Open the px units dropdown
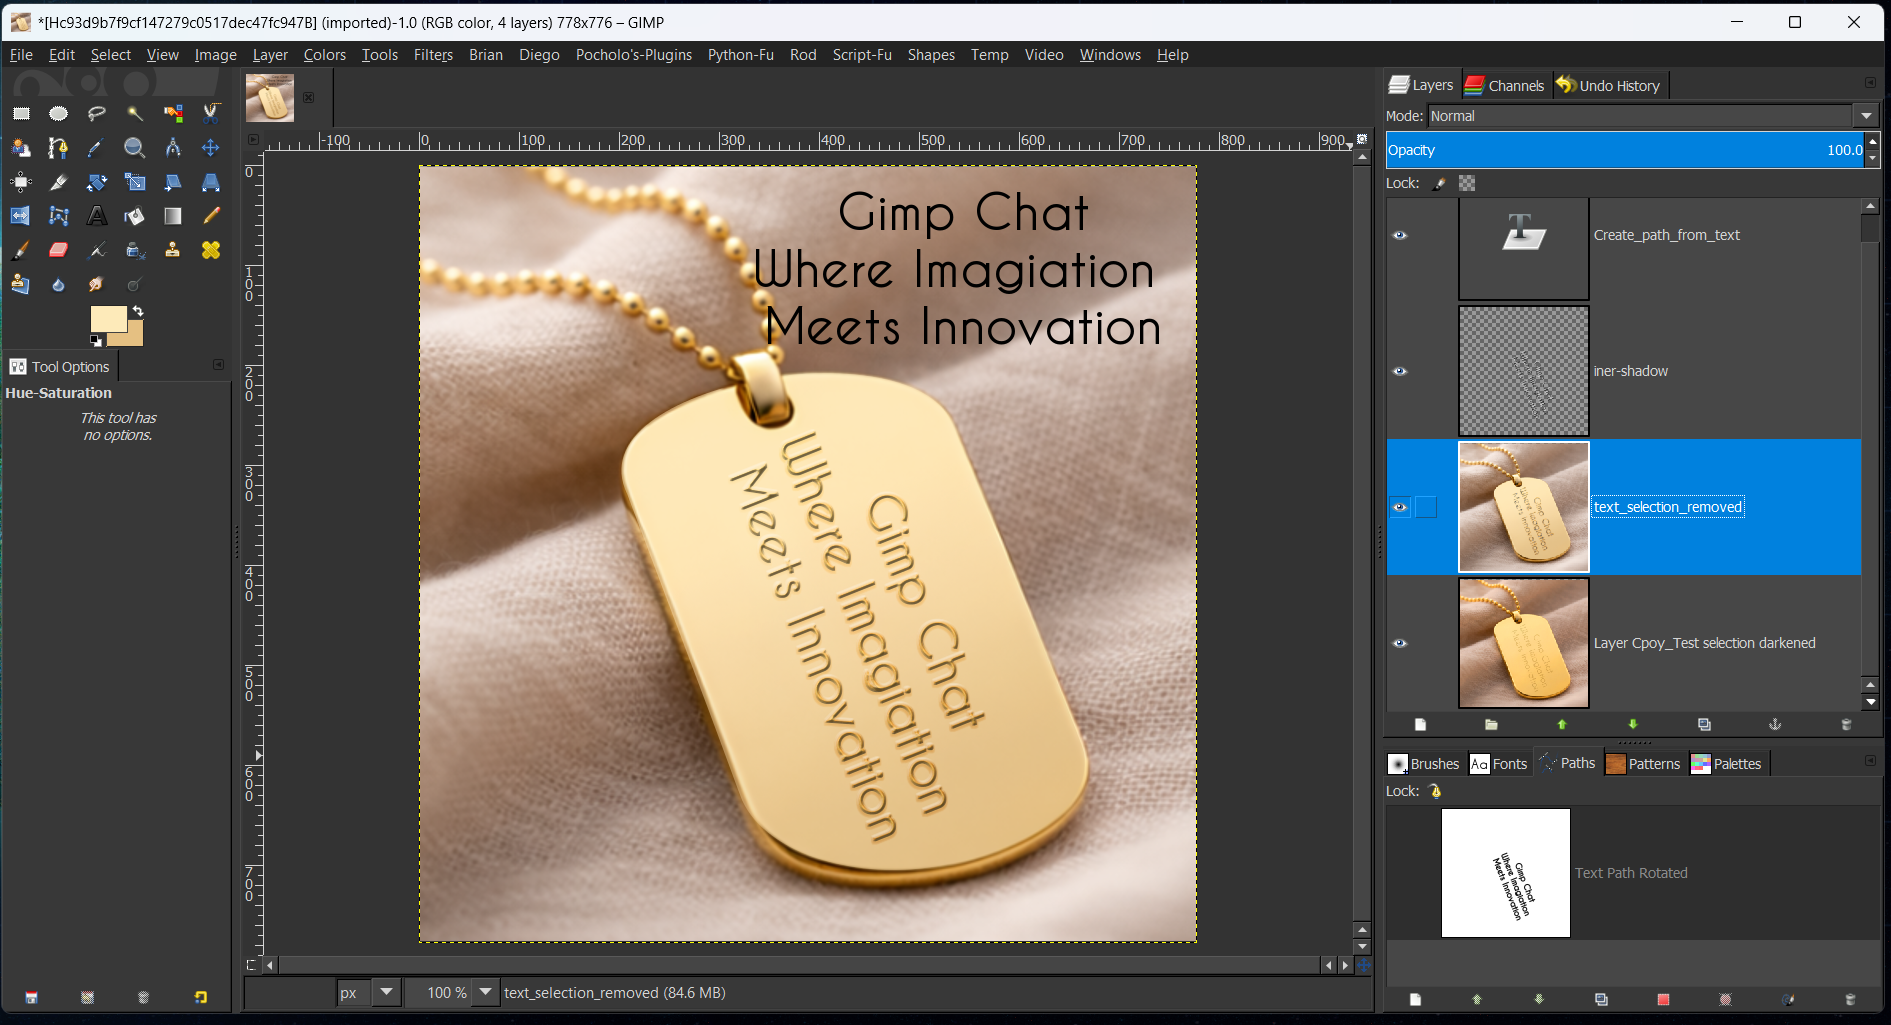1891x1025 pixels. point(386,992)
